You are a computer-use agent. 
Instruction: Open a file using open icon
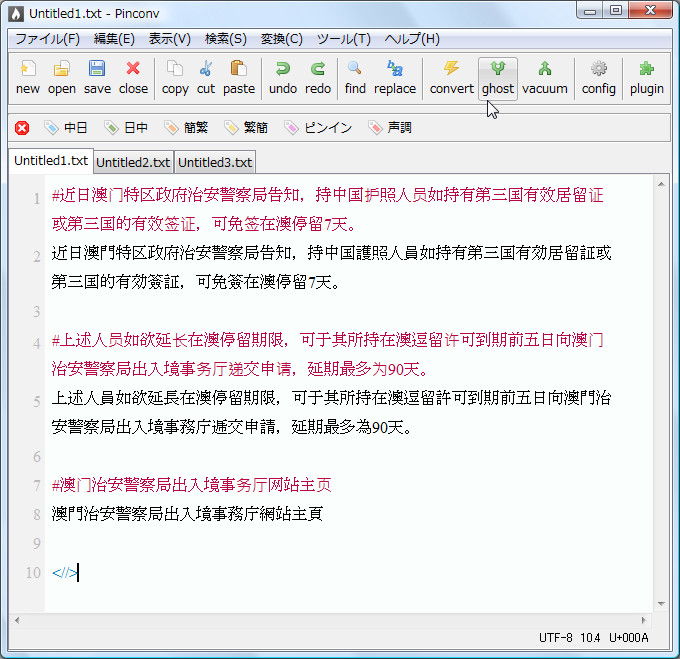[62, 78]
